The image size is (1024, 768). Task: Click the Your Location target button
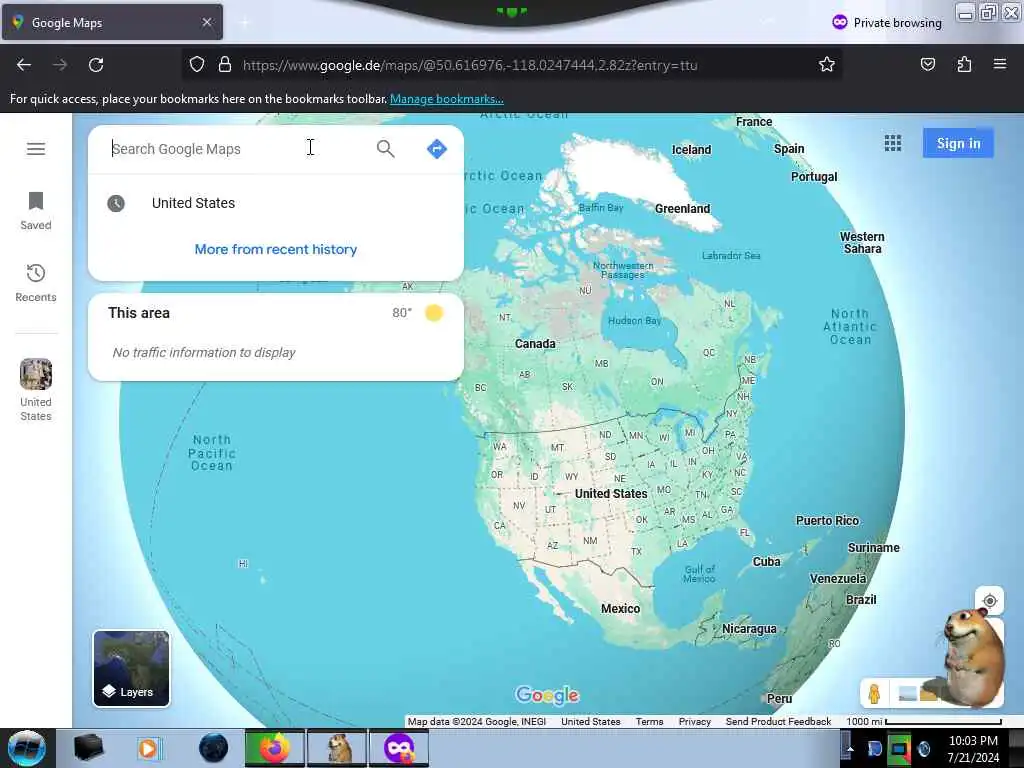989,601
